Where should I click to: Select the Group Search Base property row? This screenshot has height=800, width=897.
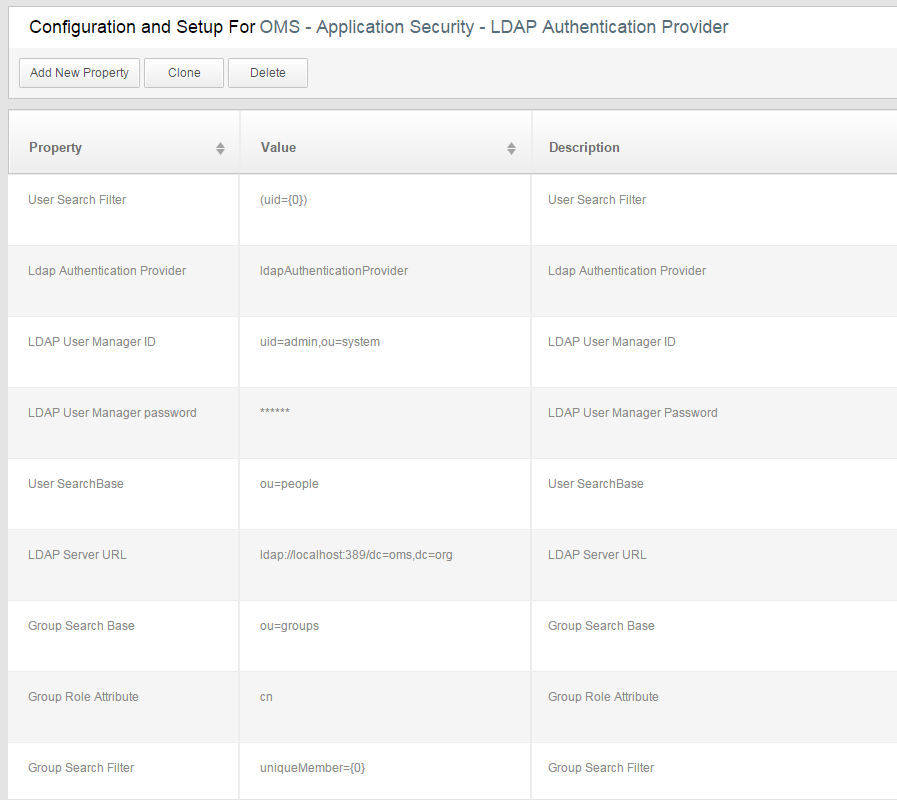(x=81, y=626)
